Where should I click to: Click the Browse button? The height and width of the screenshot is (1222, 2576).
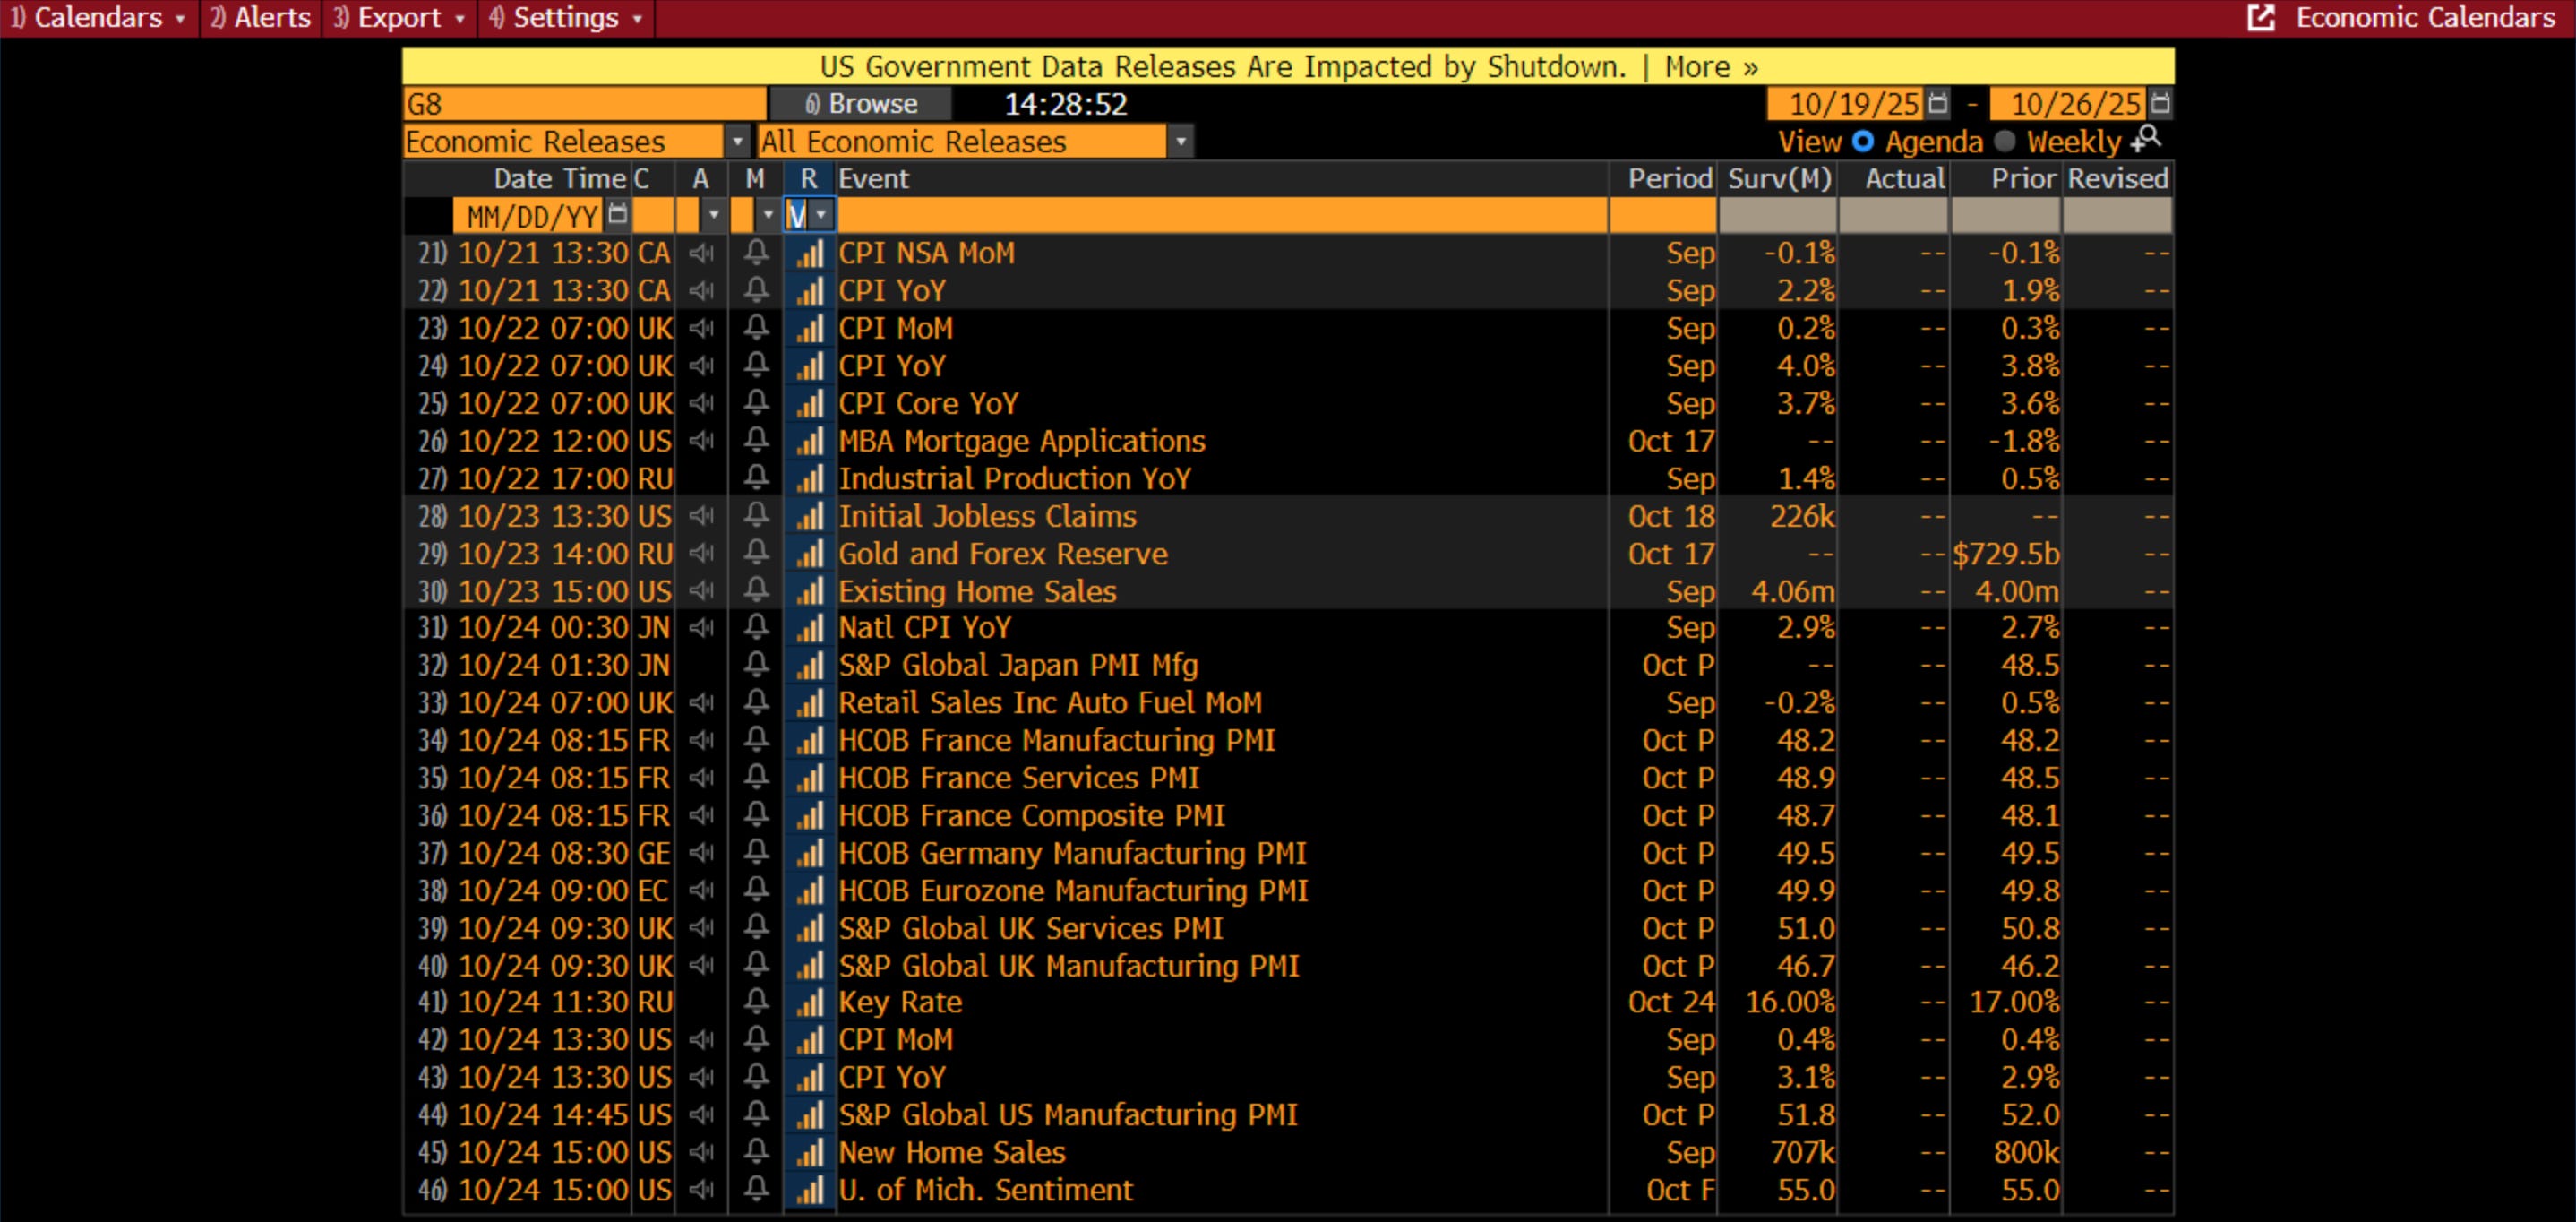click(861, 104)
